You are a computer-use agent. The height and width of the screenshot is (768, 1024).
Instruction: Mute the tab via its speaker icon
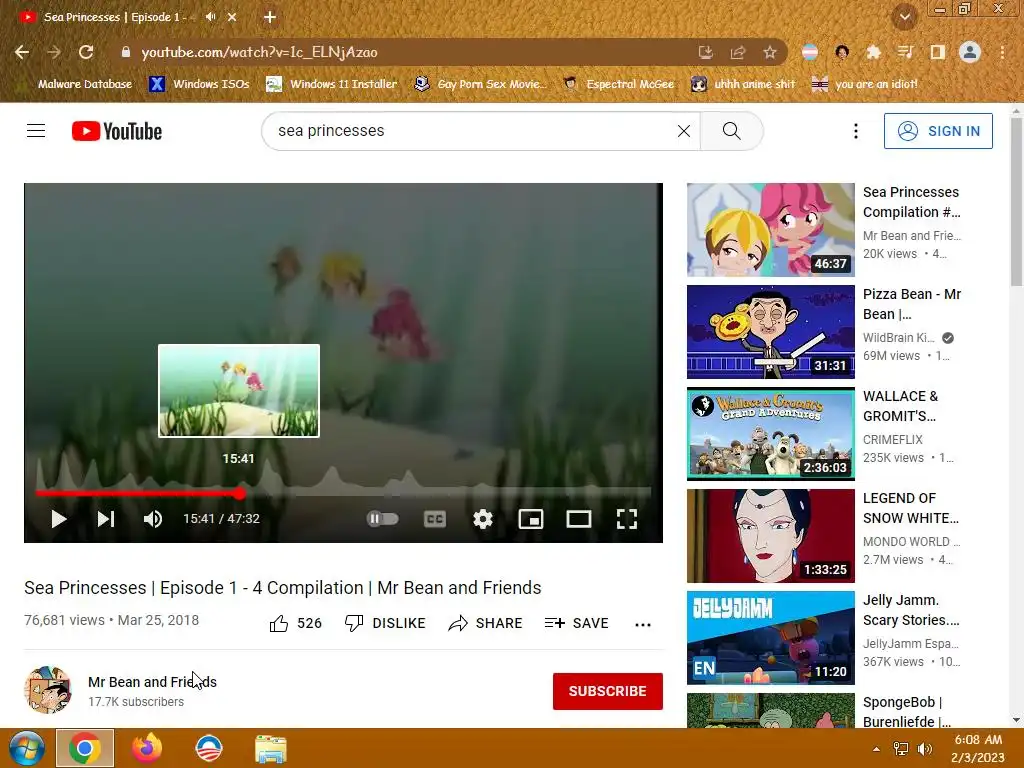[210, 17]
